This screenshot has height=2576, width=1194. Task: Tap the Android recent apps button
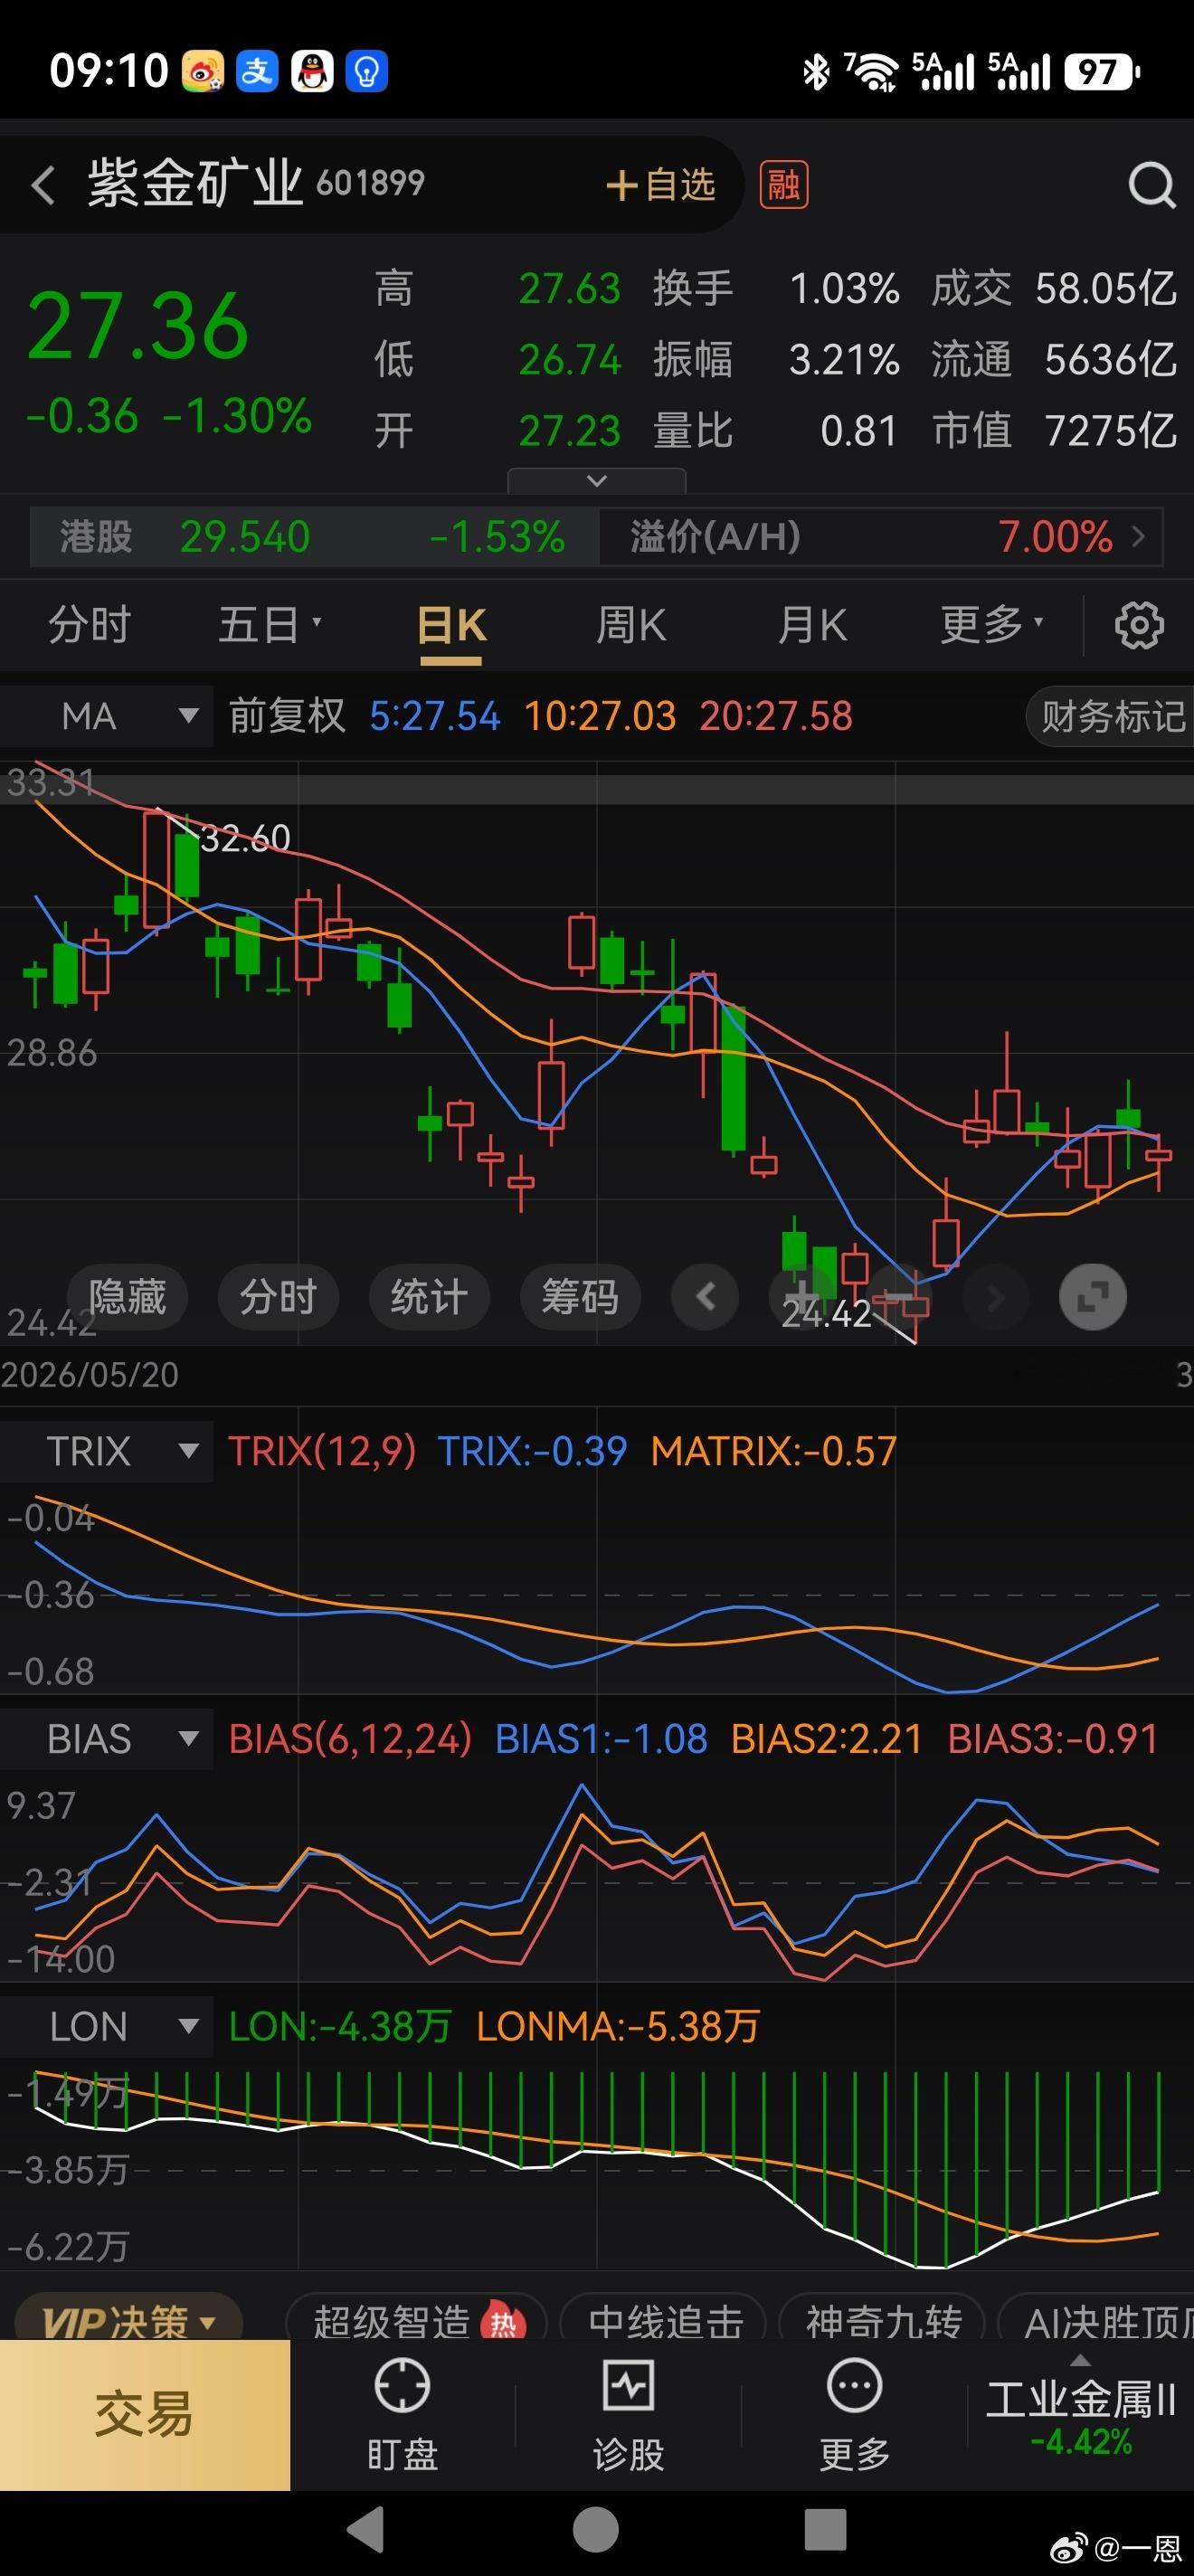click(x=826, y=2530)
